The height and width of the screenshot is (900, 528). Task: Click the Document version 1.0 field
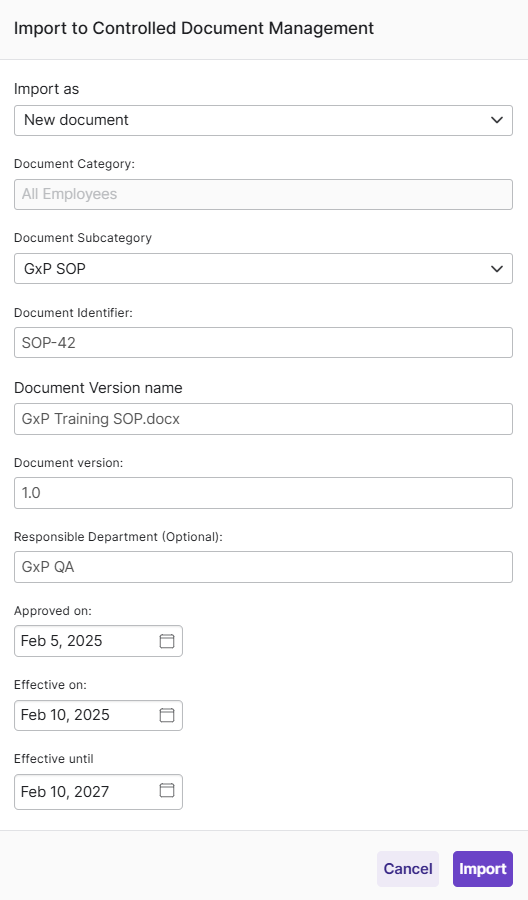click(x=263, y=493)
